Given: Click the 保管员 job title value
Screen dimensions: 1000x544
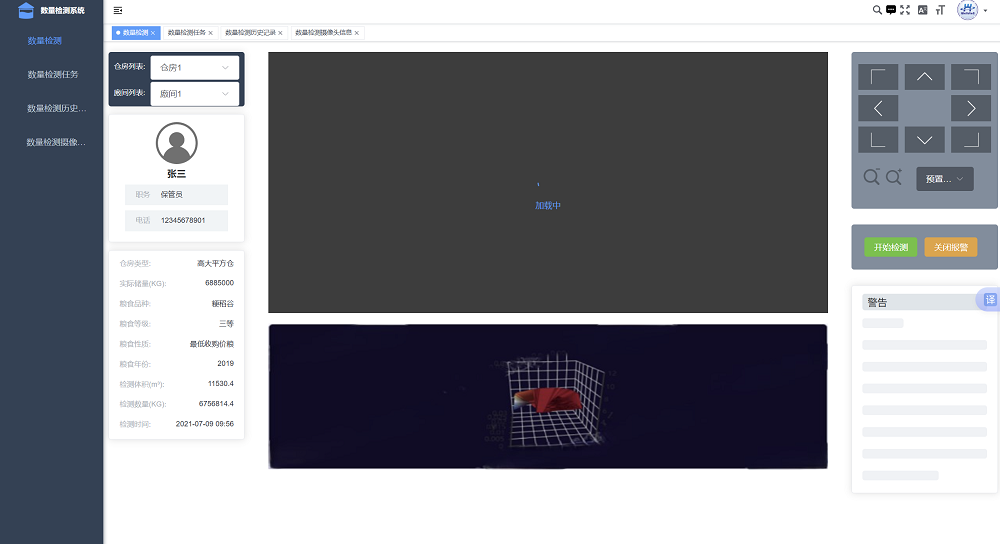Looking at the screenshot, I should point(172,195).
